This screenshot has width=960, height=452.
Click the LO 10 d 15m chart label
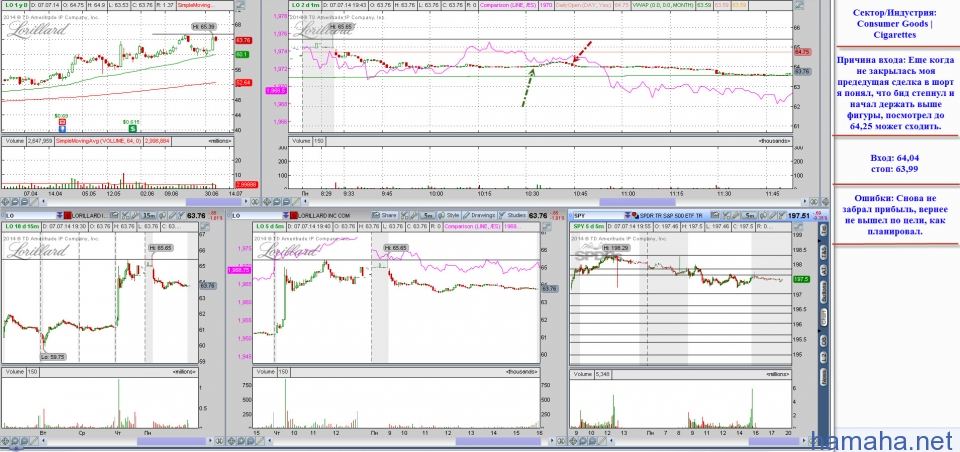click(22, 227)
